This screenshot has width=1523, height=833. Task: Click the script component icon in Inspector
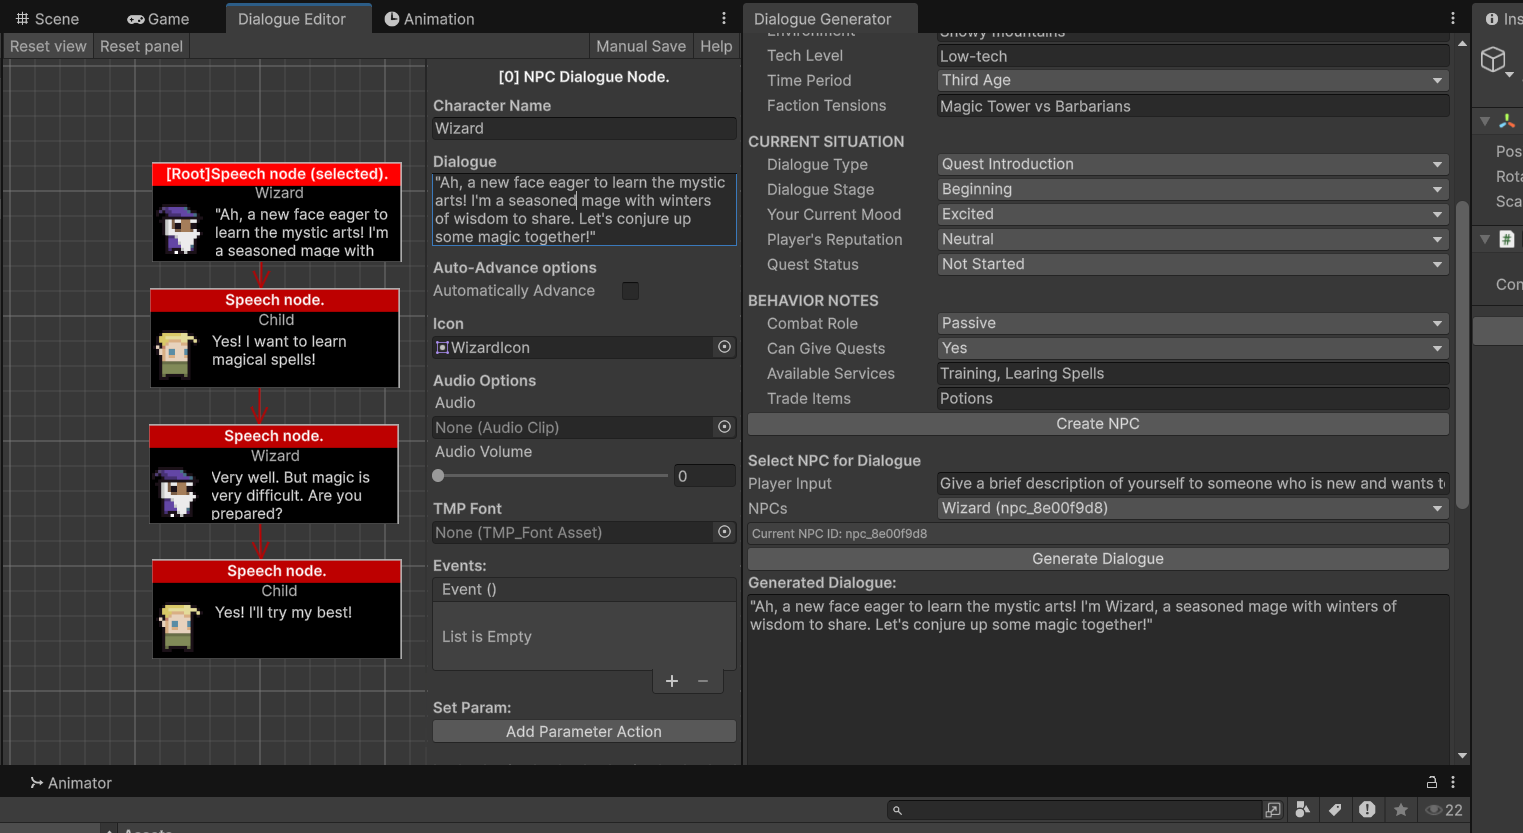pos(1506,239)
